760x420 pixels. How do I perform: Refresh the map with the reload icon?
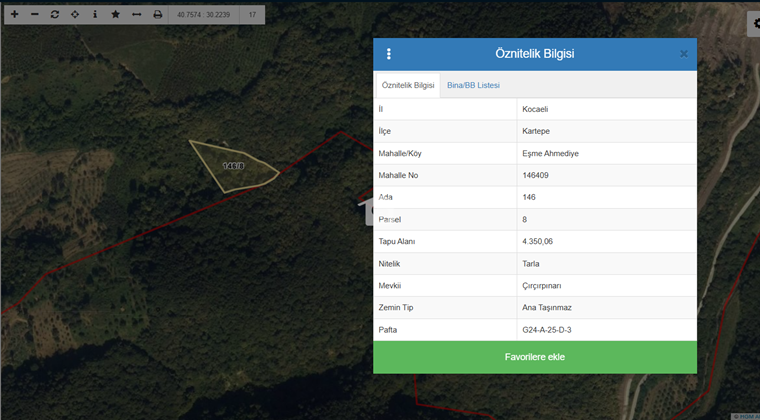coord(55,15)
